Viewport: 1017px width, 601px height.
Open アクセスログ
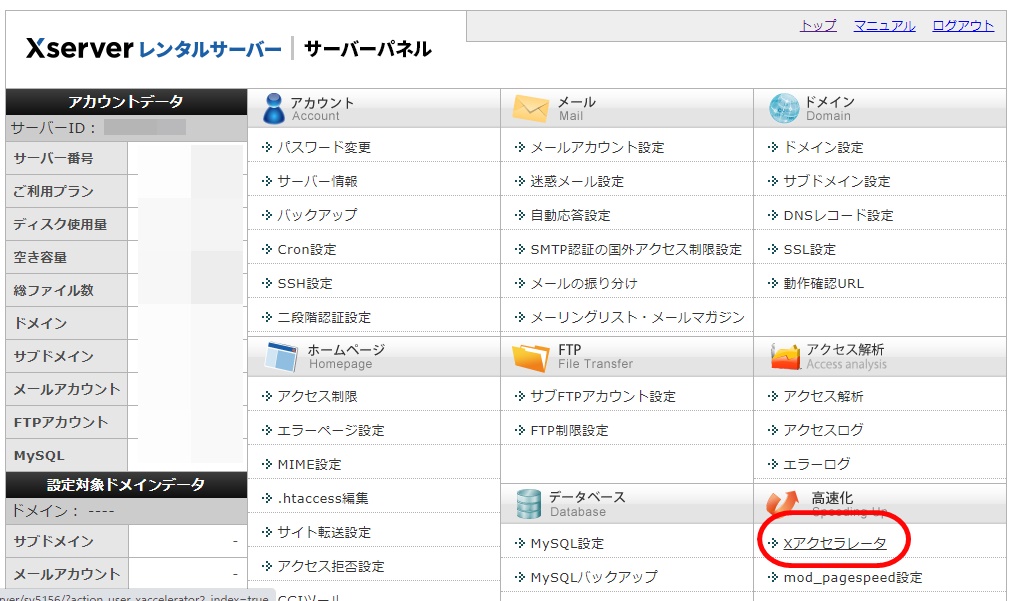tap(823, 430)
